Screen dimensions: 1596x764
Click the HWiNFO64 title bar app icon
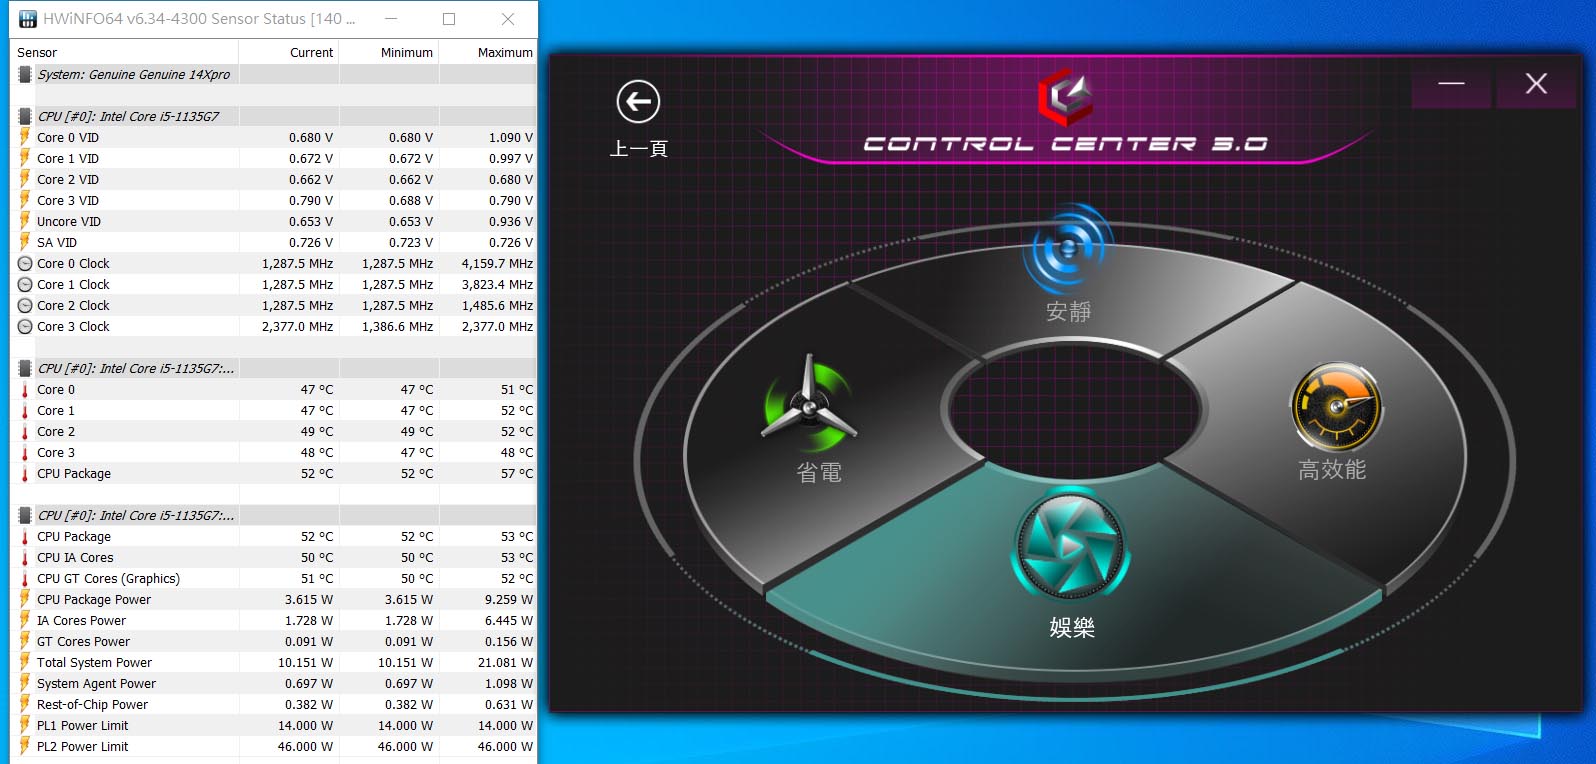28,18
